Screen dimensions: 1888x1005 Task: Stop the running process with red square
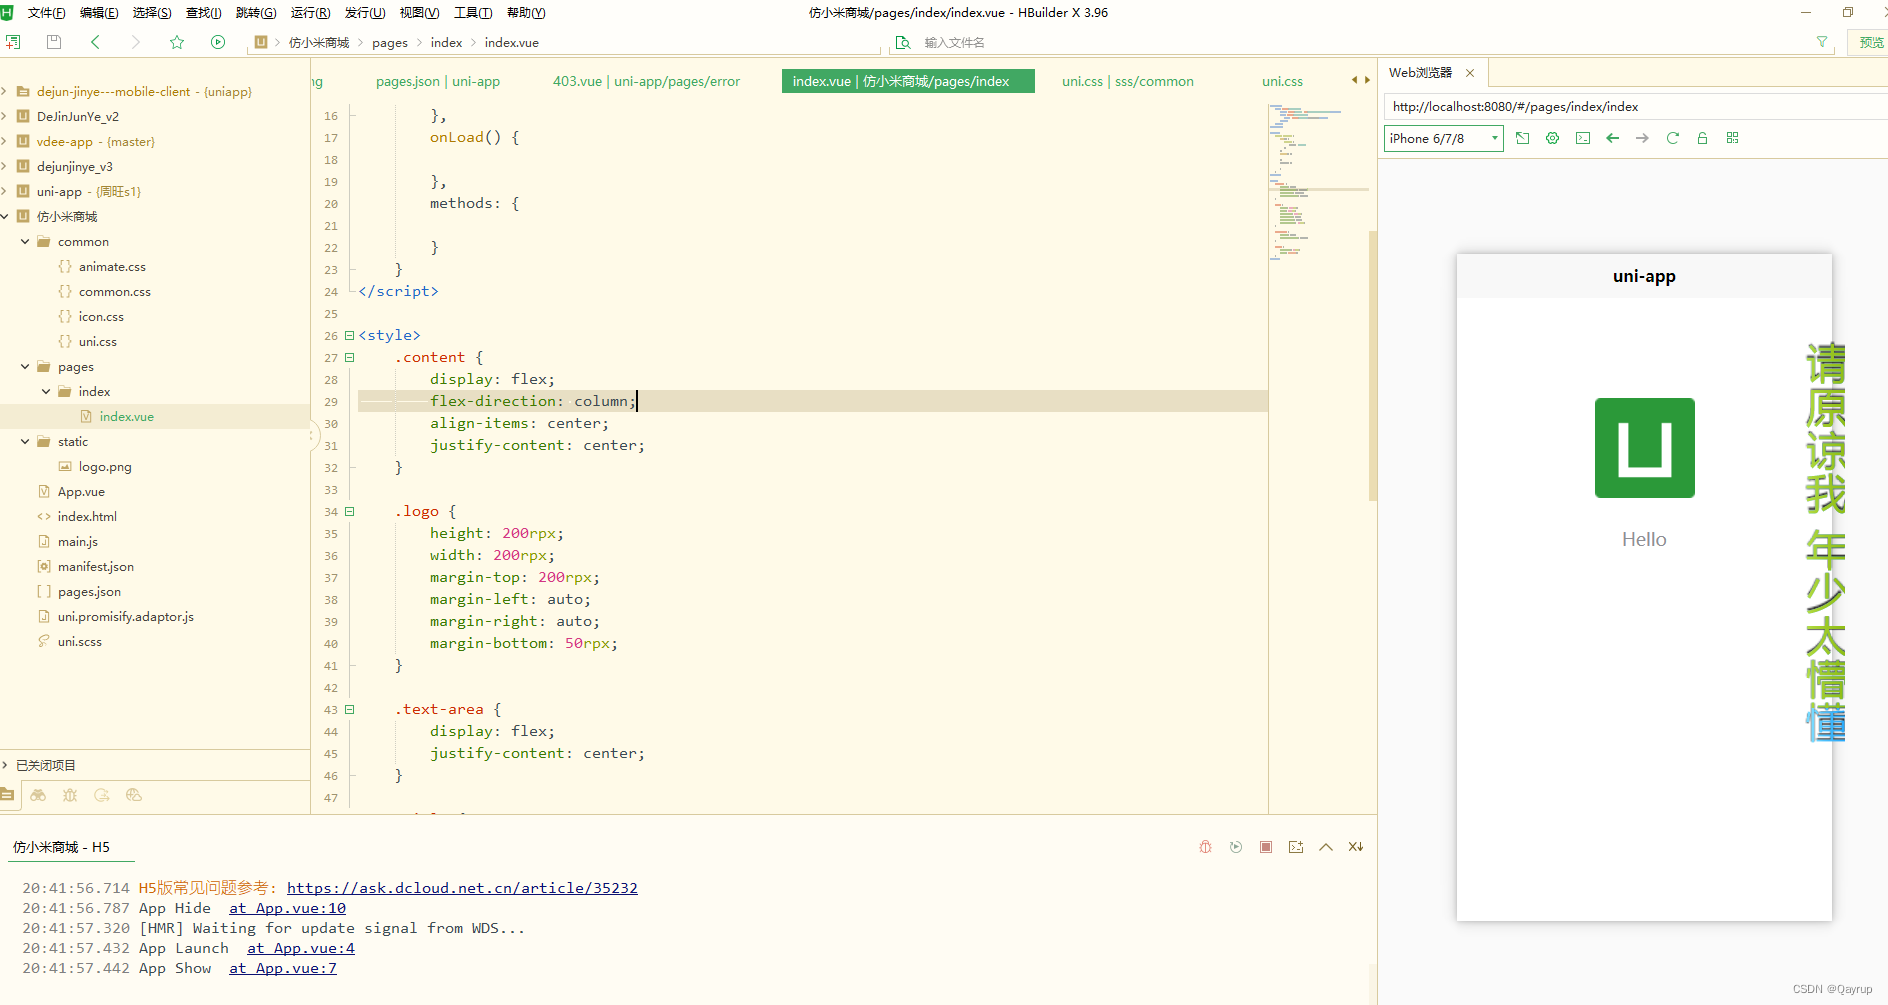1266,847
